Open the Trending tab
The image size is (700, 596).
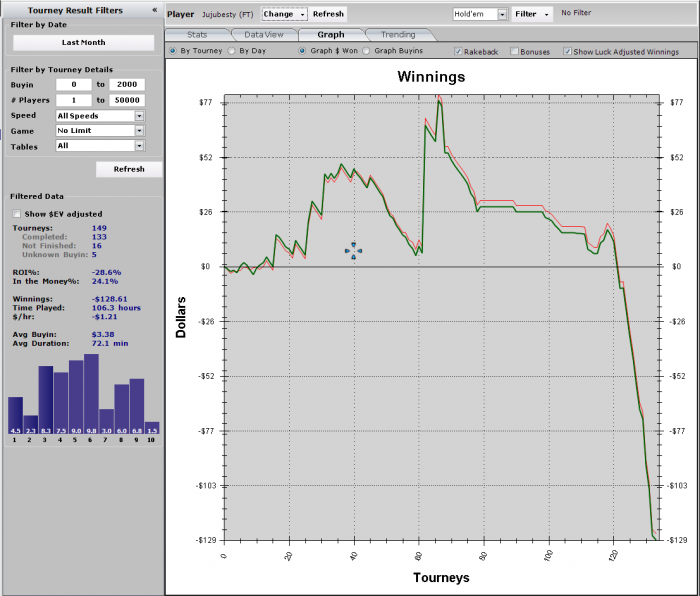pyautogui.click(x=398, y=34)
